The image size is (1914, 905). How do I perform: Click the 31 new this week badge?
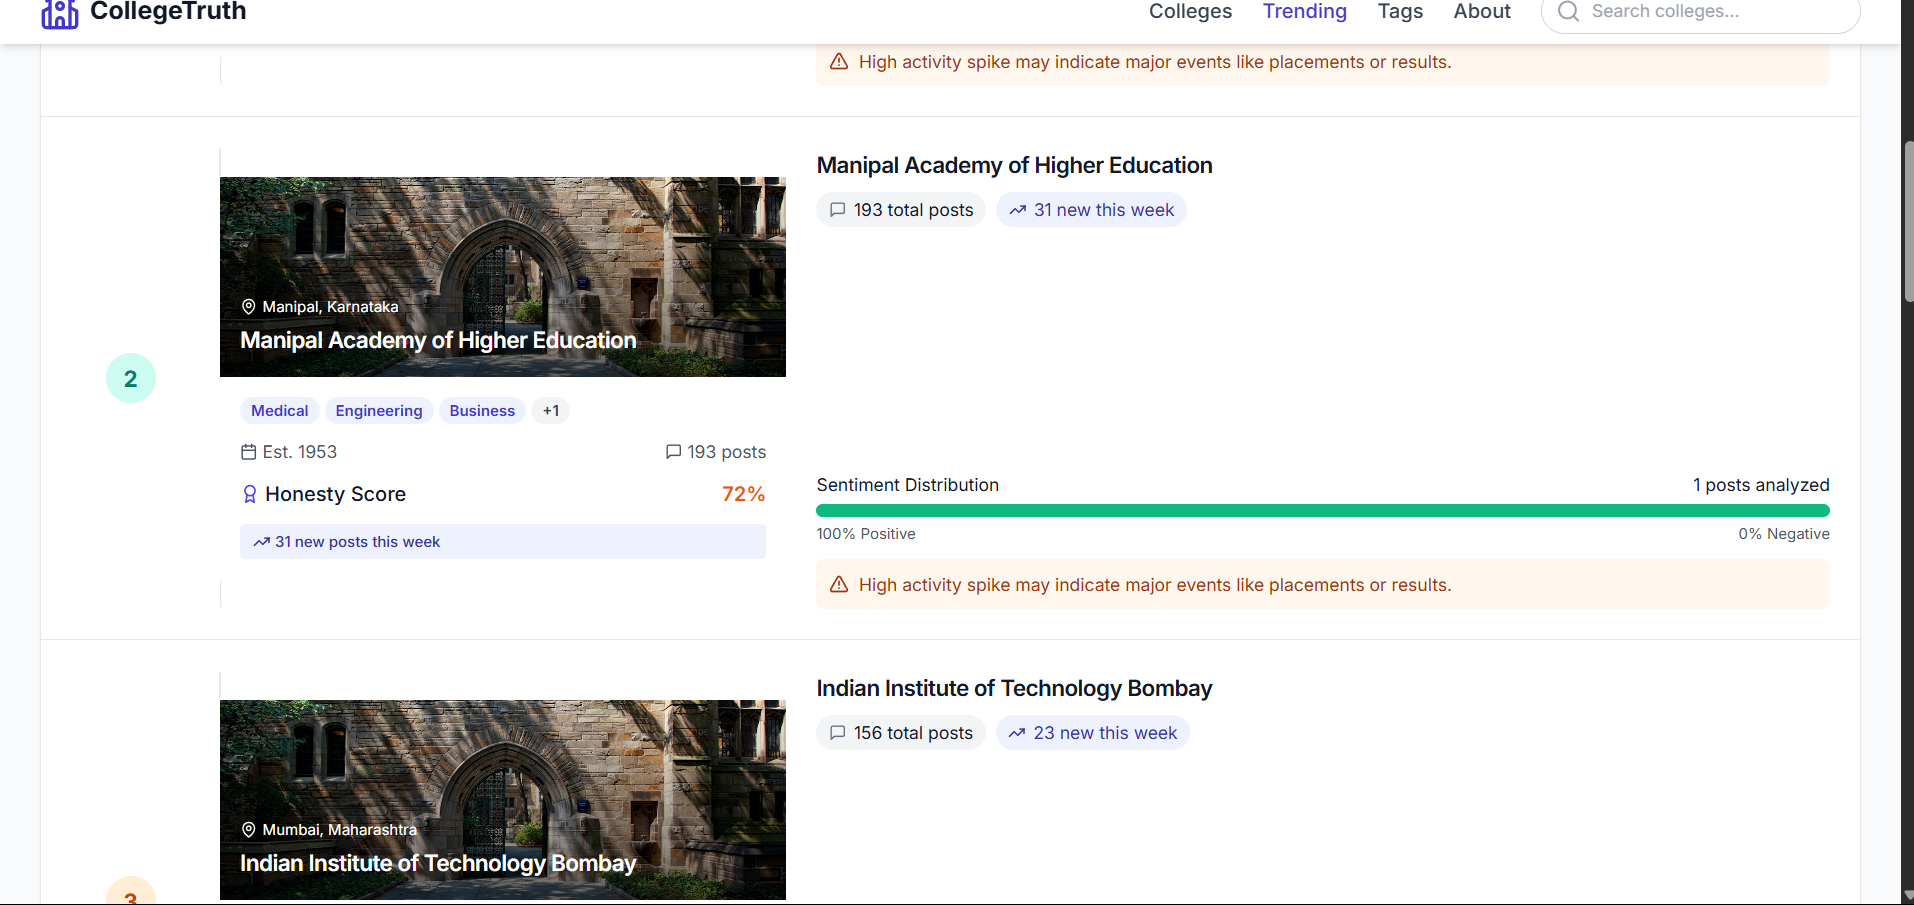click(1091, 210)
